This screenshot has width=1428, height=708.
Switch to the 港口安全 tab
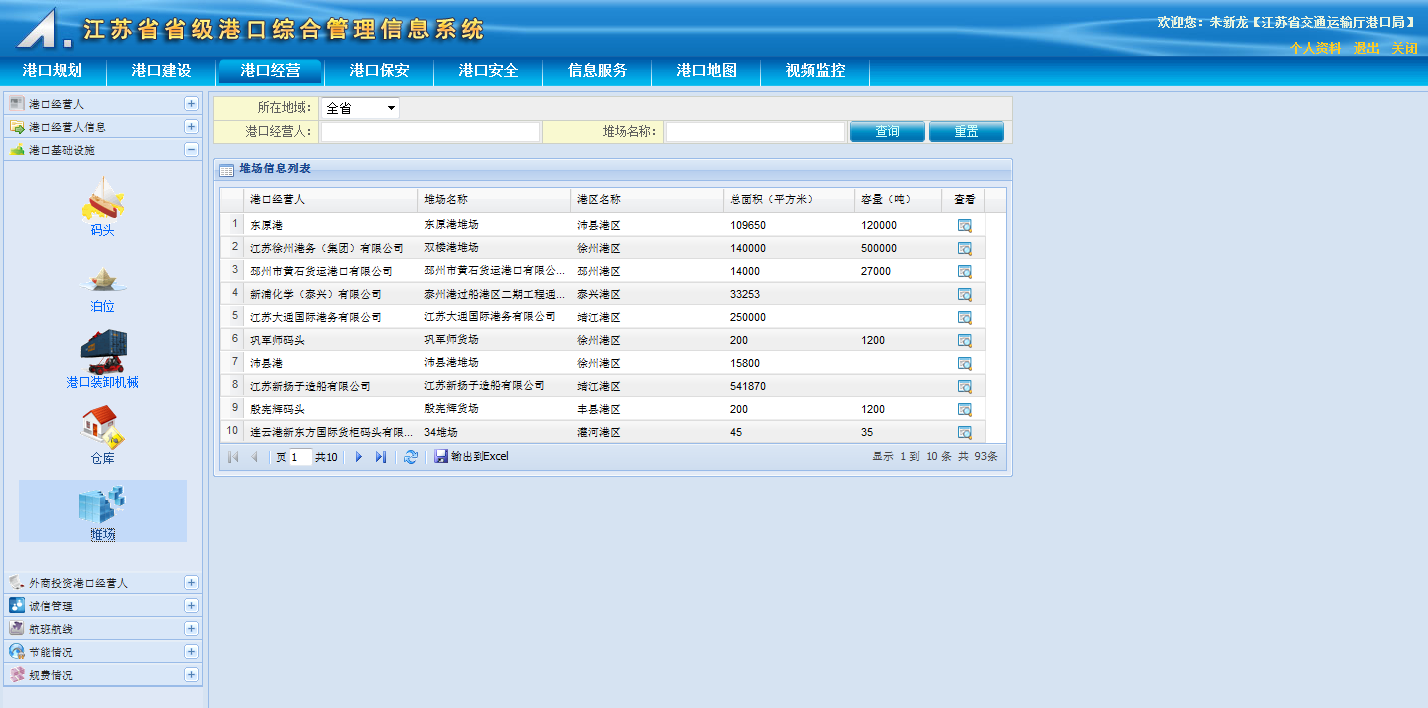tap(488, 71)
